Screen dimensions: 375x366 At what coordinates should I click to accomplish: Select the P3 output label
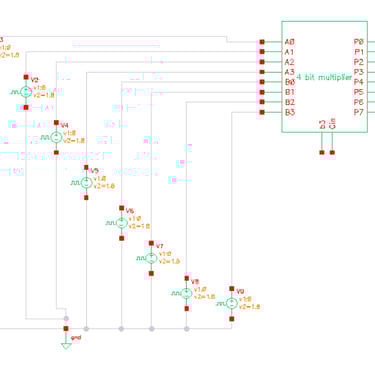pyautogui.click(x=358, y=72)
